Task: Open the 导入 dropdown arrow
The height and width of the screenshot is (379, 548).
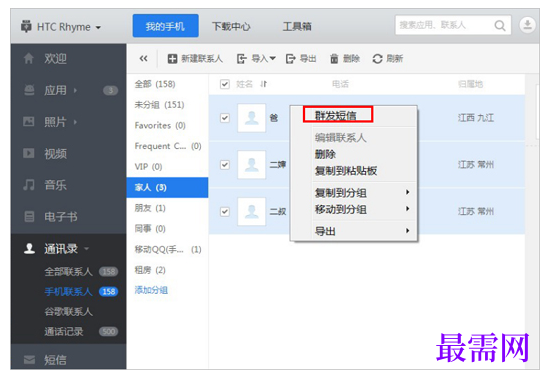Action: click(x=273, y=58)
